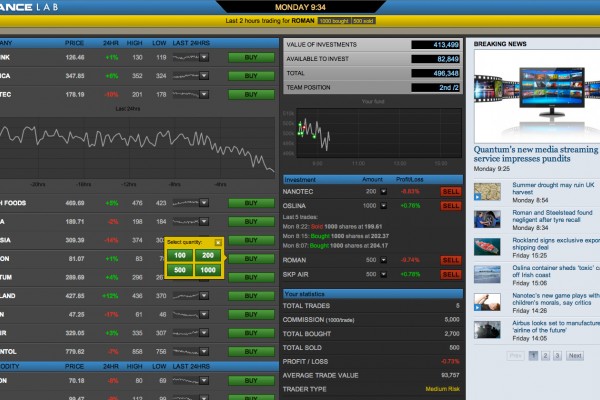Open Nanotec new game story
This screenshot has height=400, width=600.
click(556, 299)
